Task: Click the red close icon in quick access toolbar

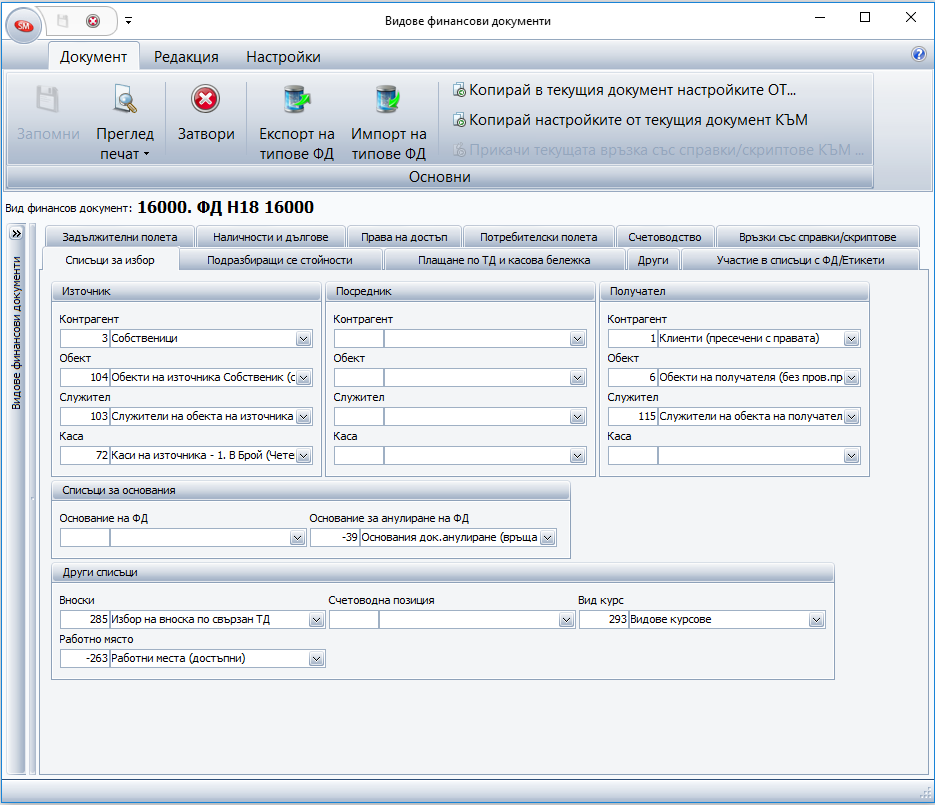Action: 93,21
